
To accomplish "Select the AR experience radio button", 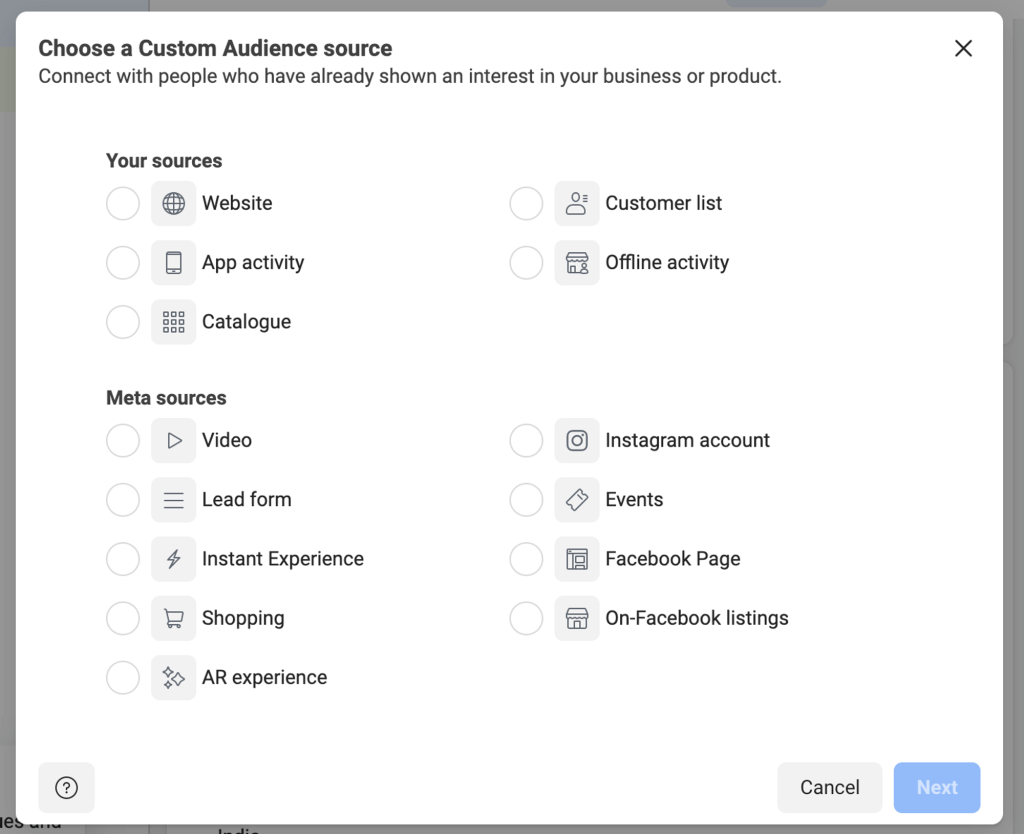I will pos(123,678).
